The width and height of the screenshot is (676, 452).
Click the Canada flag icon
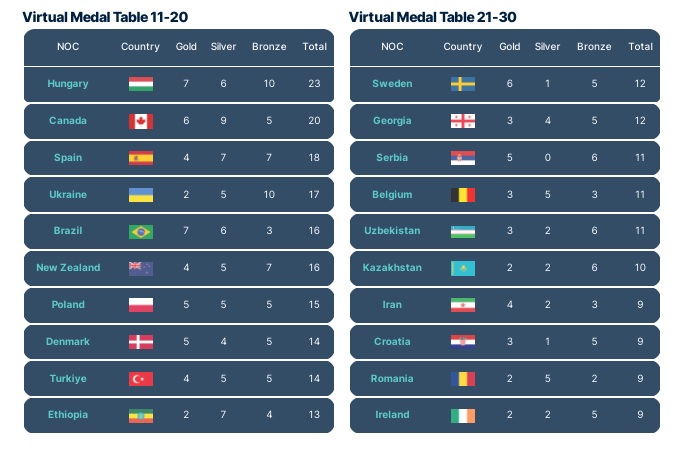140,121
